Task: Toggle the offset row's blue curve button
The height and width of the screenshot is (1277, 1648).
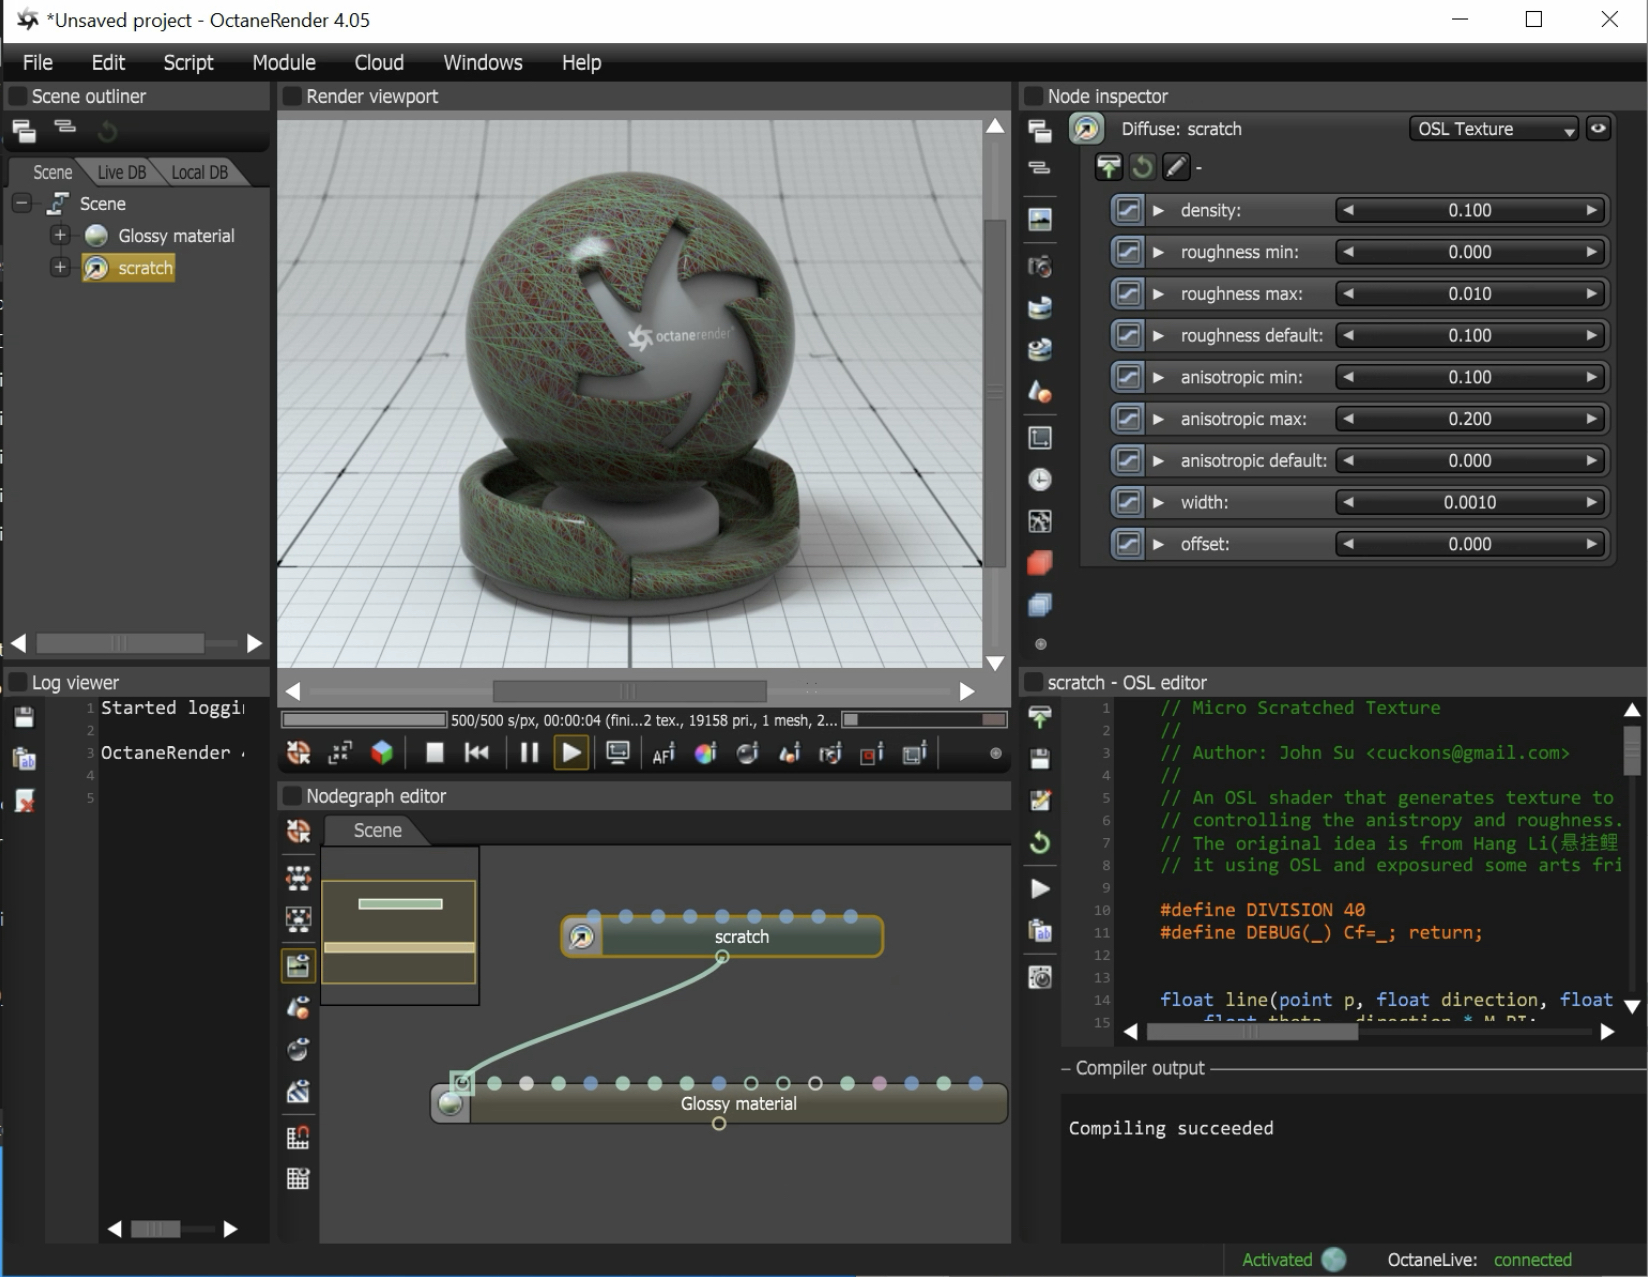Action: [x=1128, y=544]
